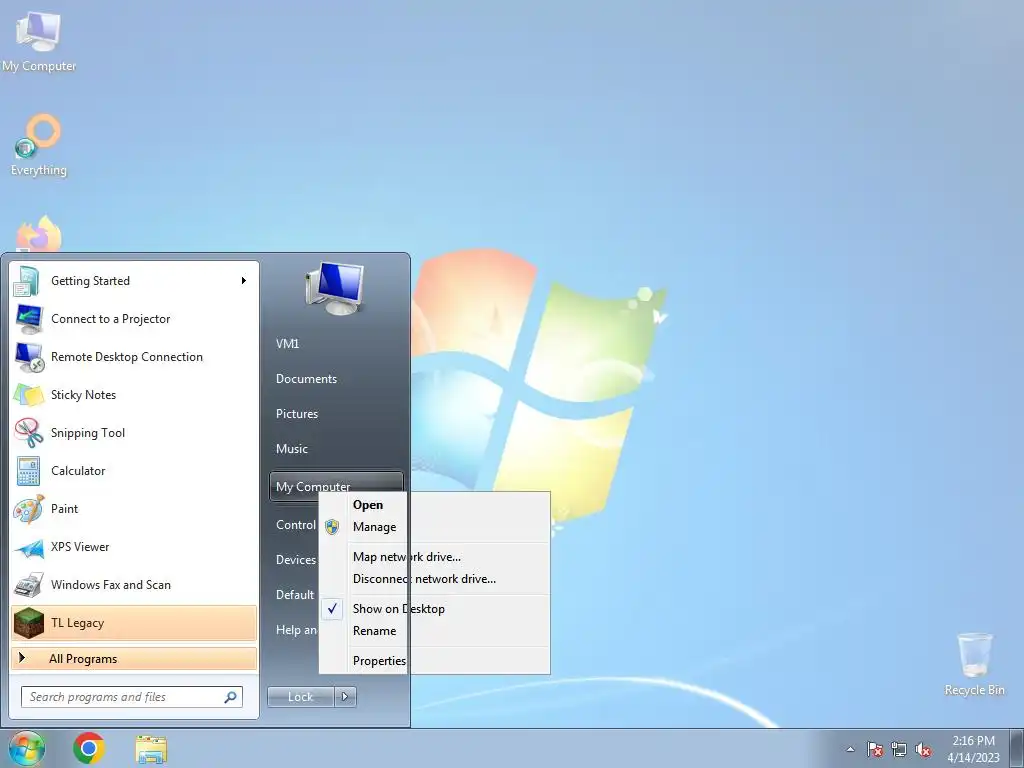This screenshot has height=768, width=1024.
Task: Launch Windows Fax and Scan
Action: coord(134,584)
